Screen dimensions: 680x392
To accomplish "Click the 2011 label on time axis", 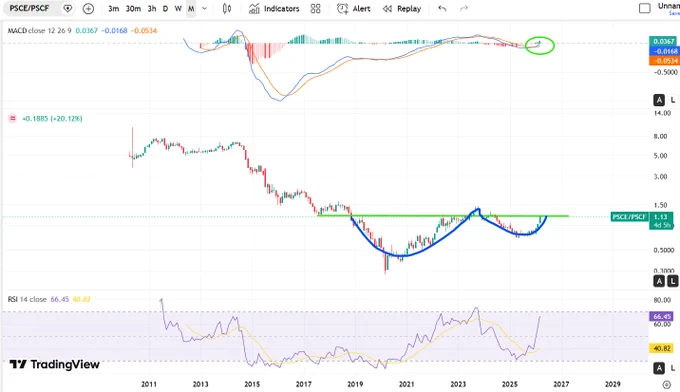I will tap(149, 384).
